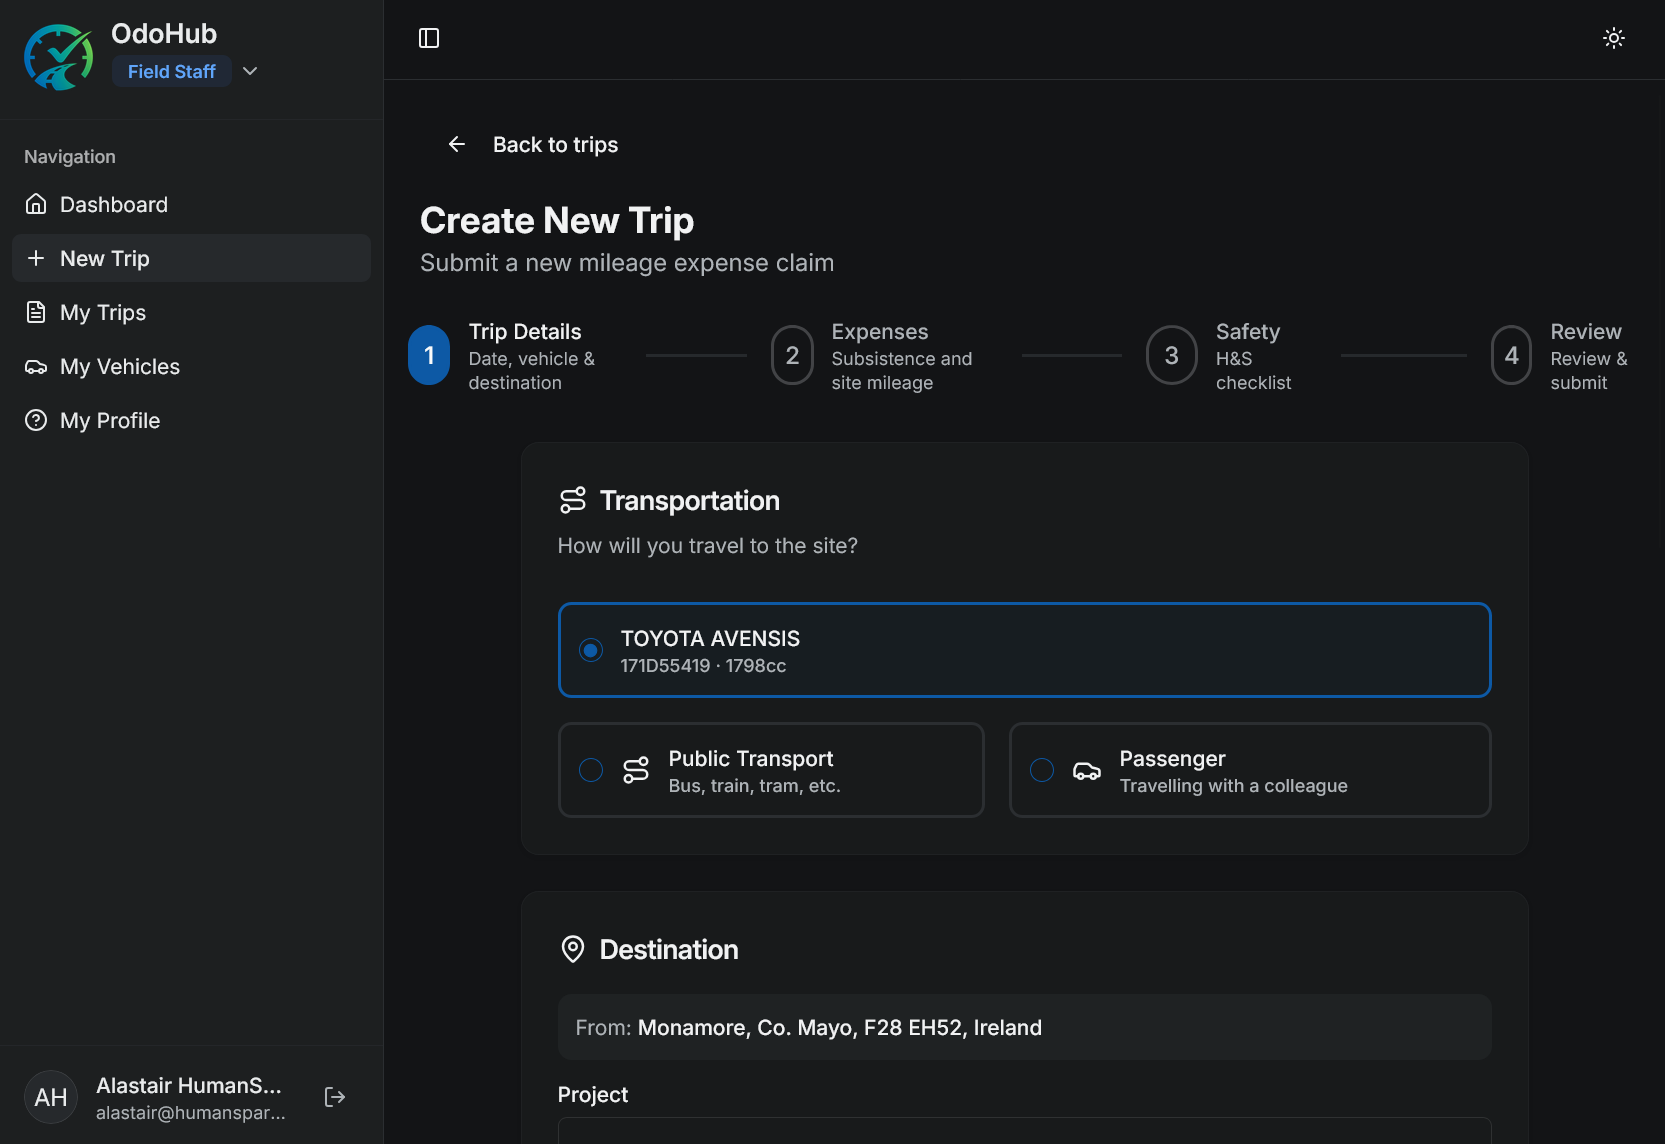Choose Public Transport as travel method

click(591, 770)
